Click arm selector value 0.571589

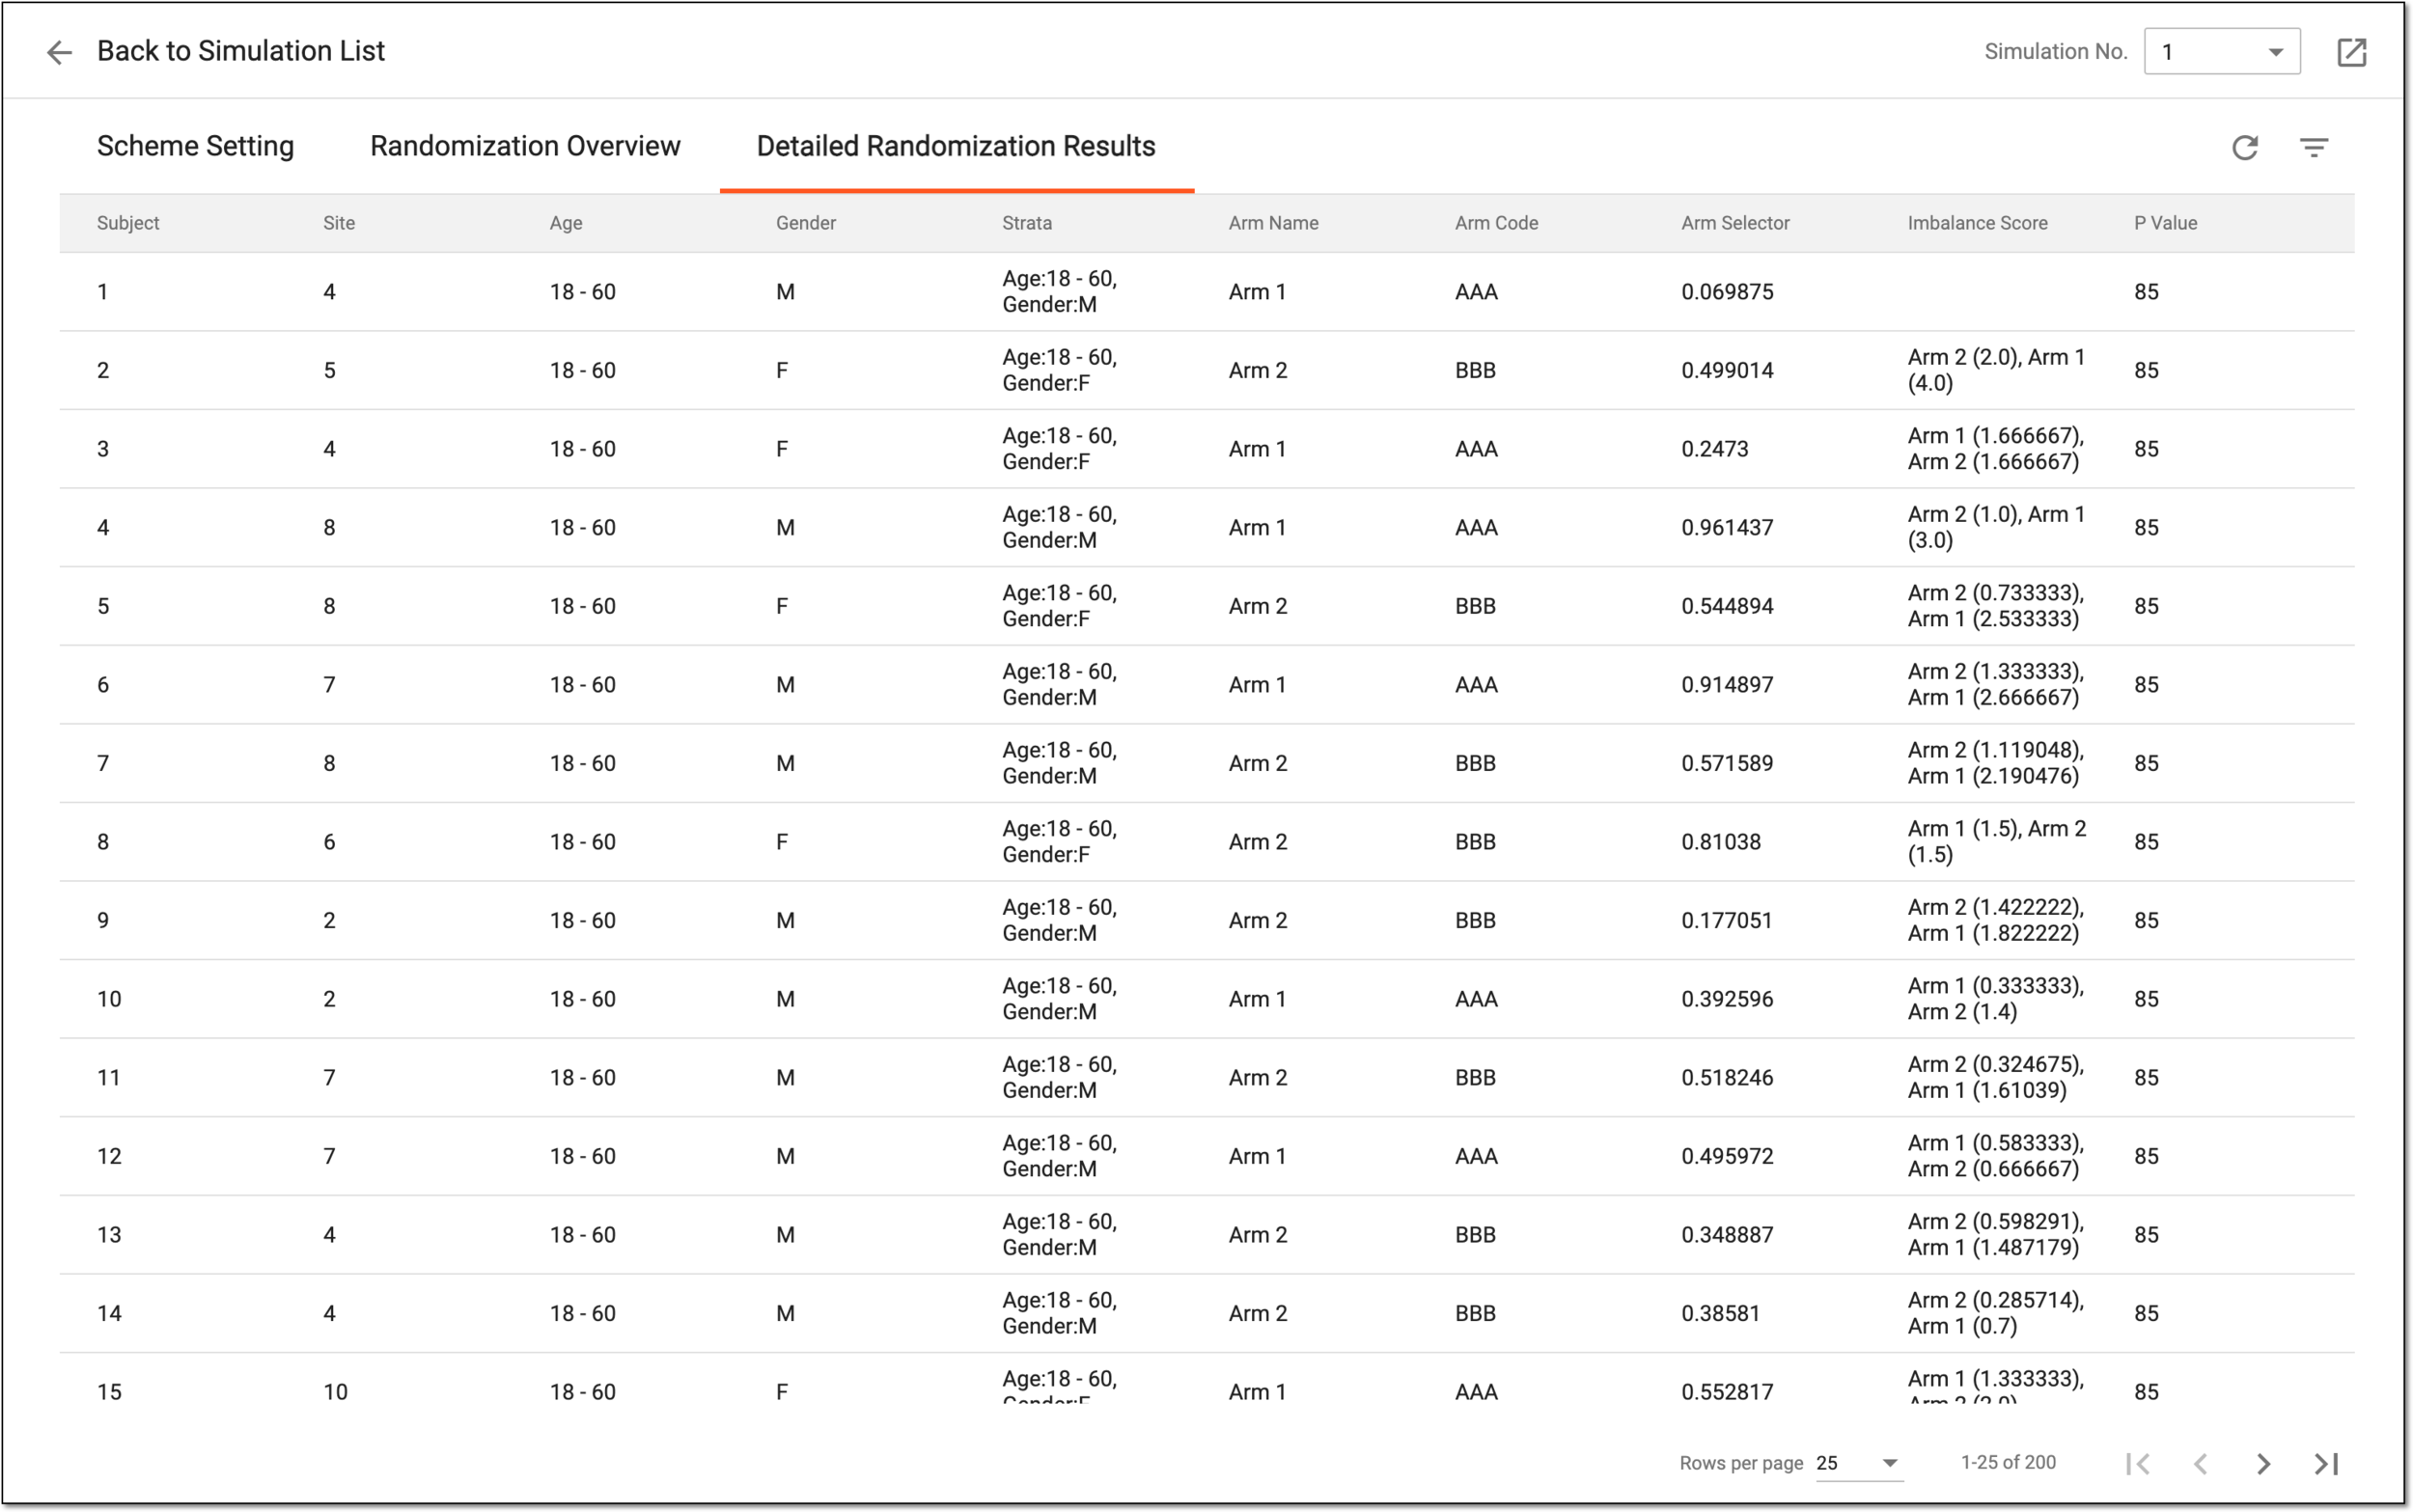1727,763
